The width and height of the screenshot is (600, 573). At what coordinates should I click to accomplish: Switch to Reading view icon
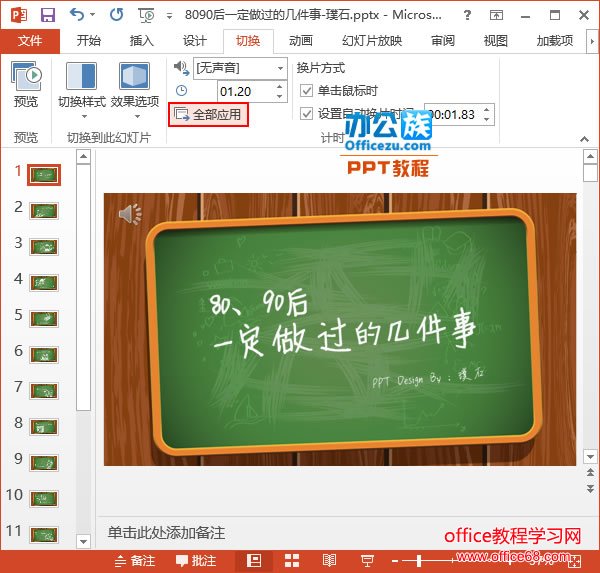coord(329,561)
